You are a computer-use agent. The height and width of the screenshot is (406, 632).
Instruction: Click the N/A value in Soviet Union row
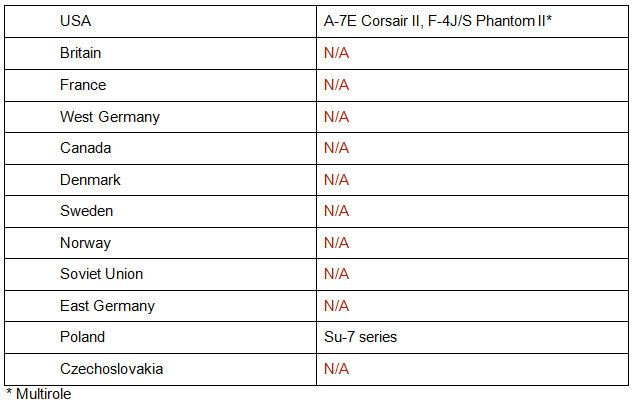pos(336,274)
